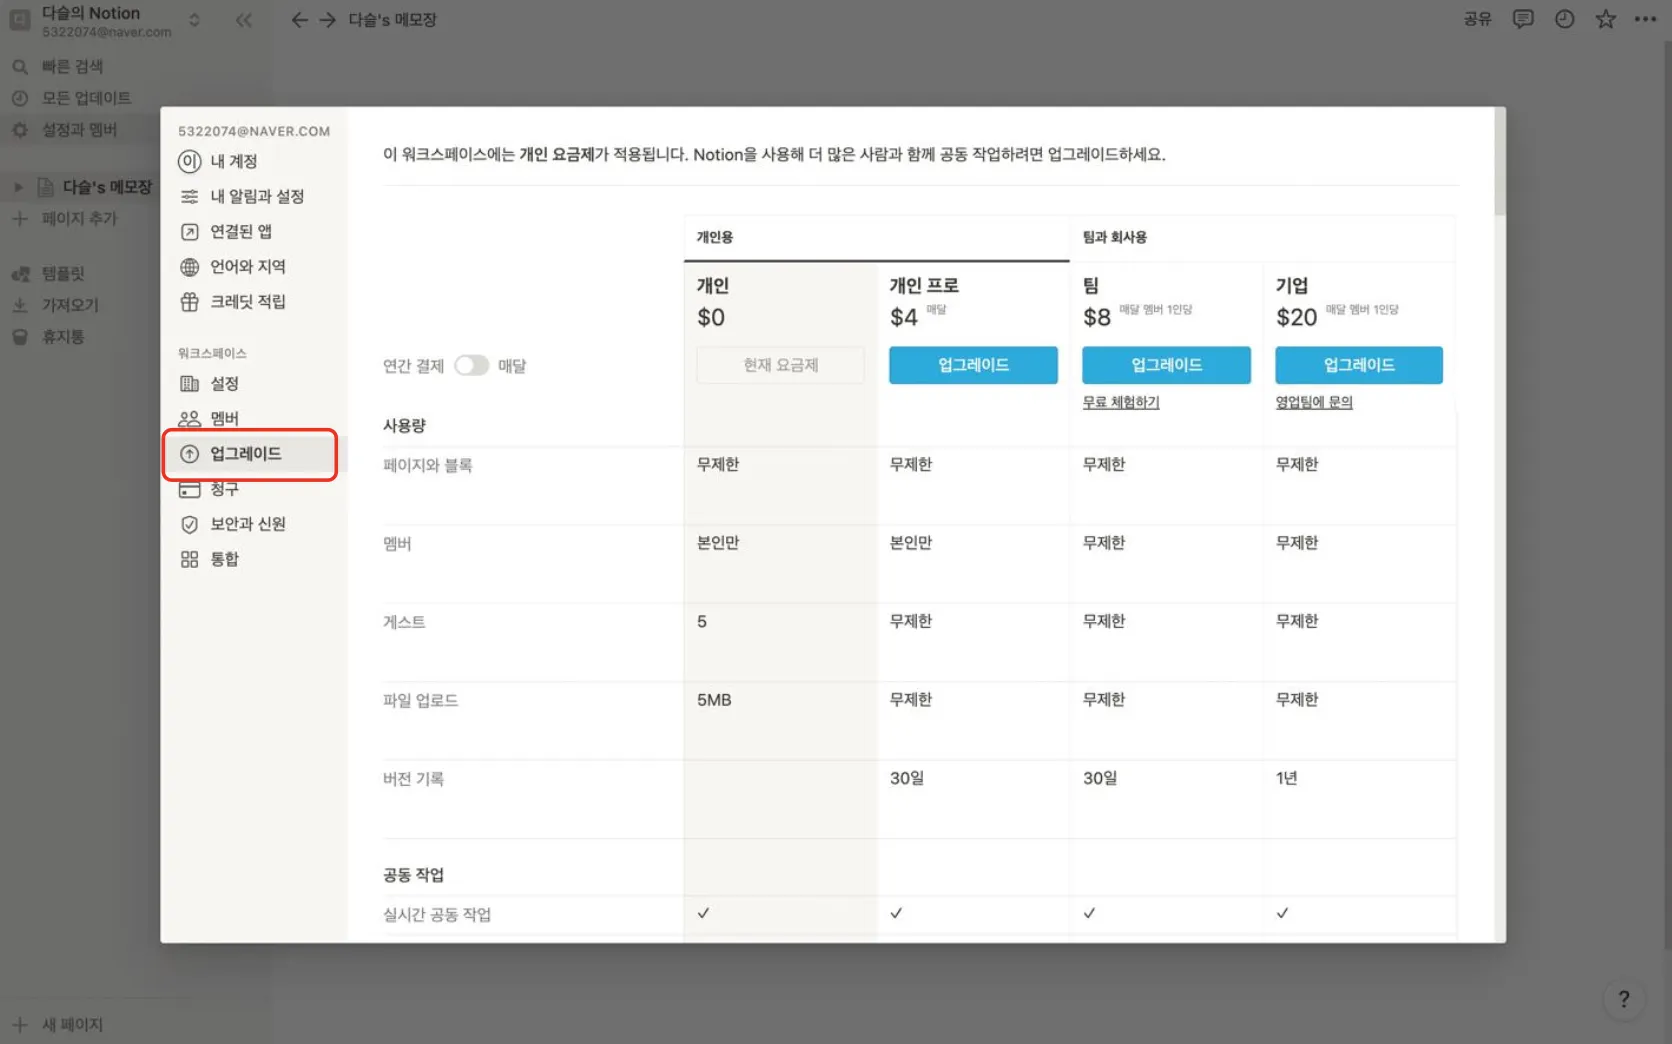Open 내 알림과 설정 section
Image resolution: width=1672 pixels, height=1044 pixels.
255,197
